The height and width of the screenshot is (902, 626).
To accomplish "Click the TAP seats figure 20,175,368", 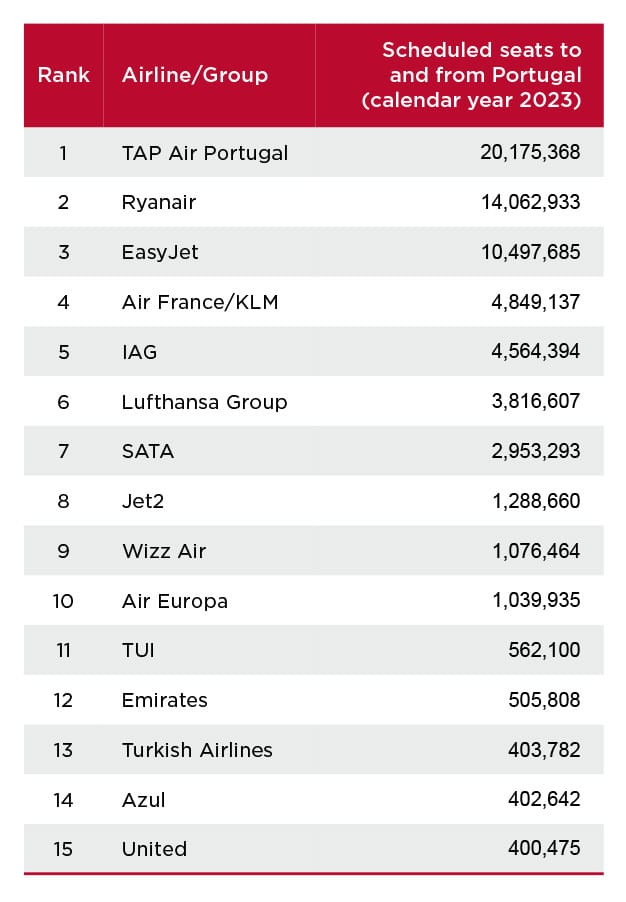I will [x=530, y=152].
